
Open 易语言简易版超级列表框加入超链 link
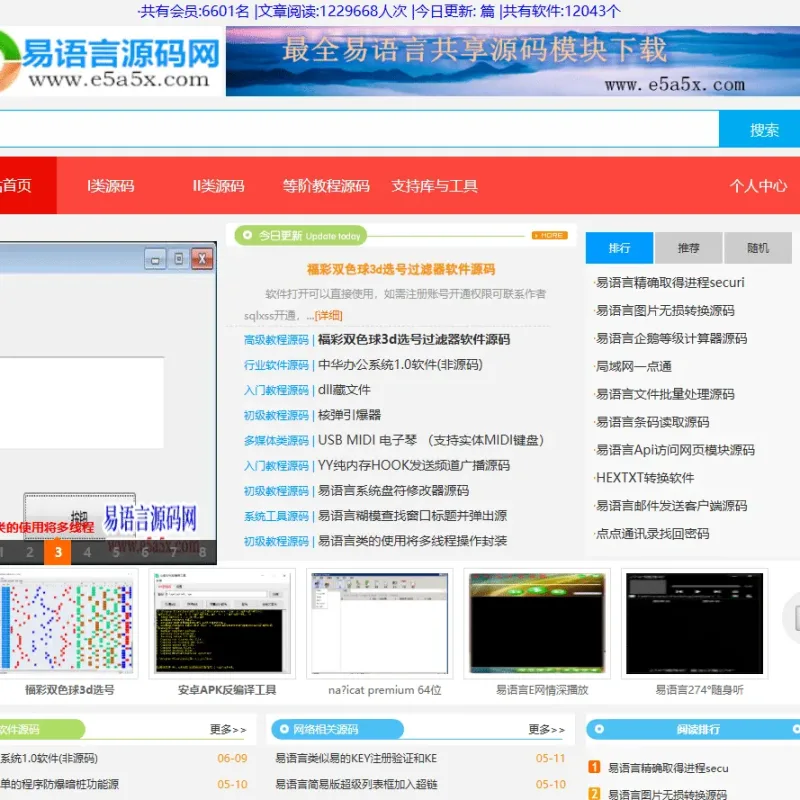point(356,784)
